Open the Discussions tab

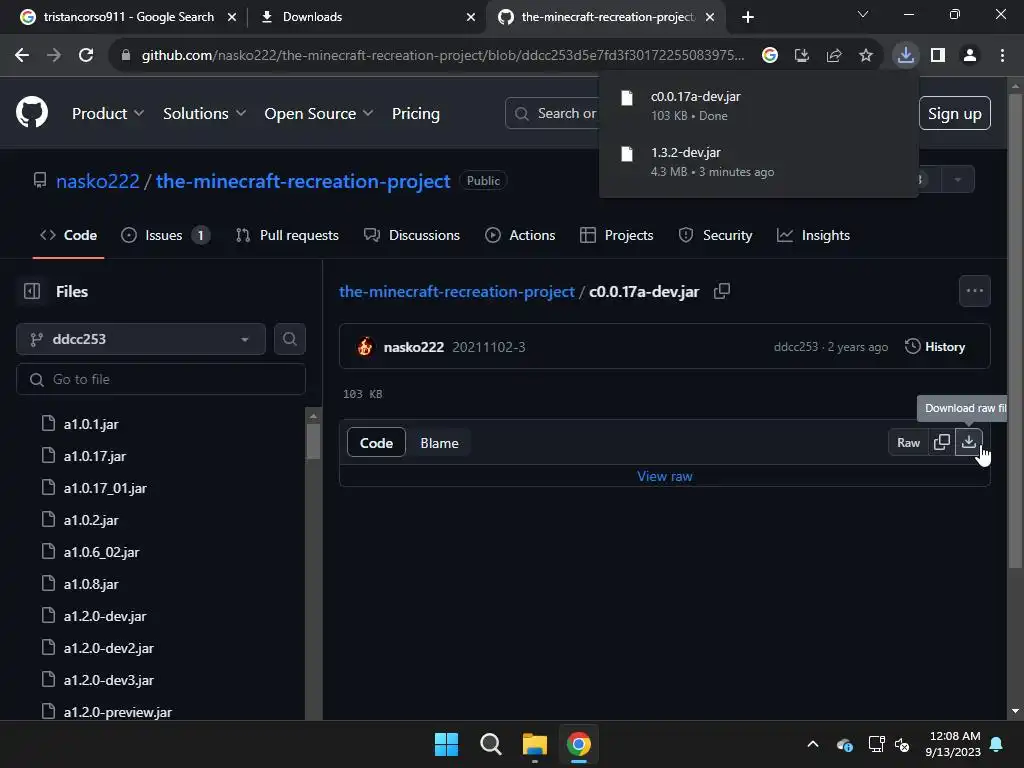[412, 235]
